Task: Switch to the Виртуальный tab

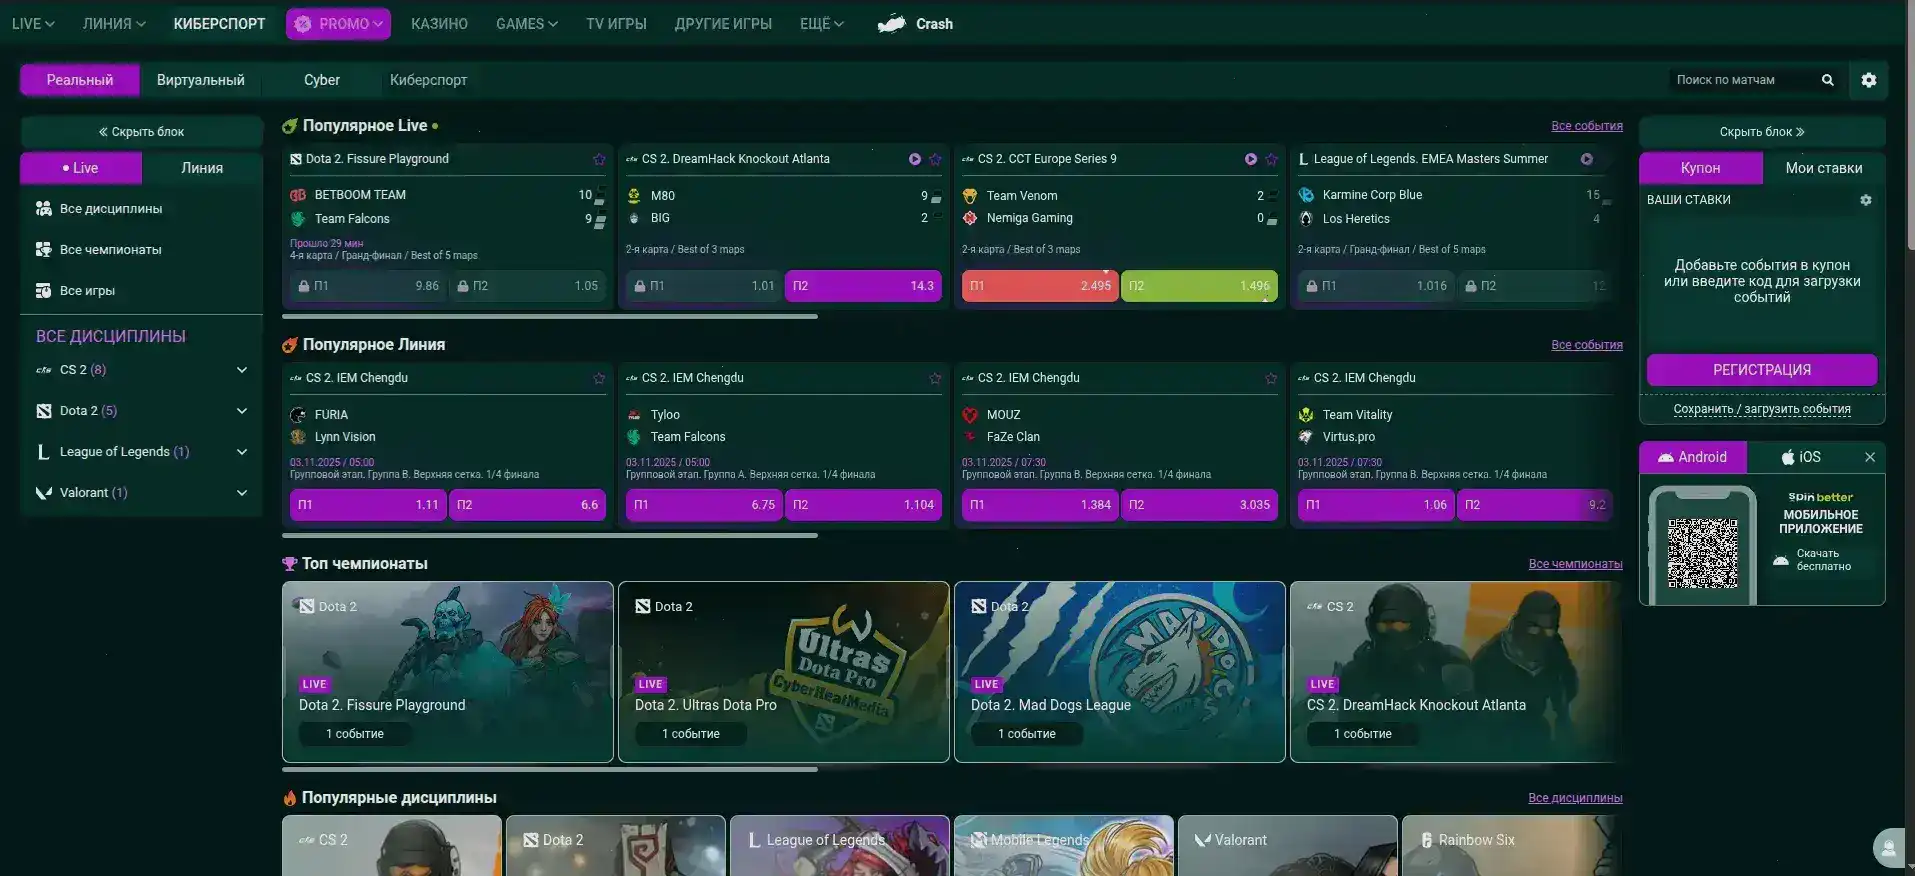Action: click(200, 80)
